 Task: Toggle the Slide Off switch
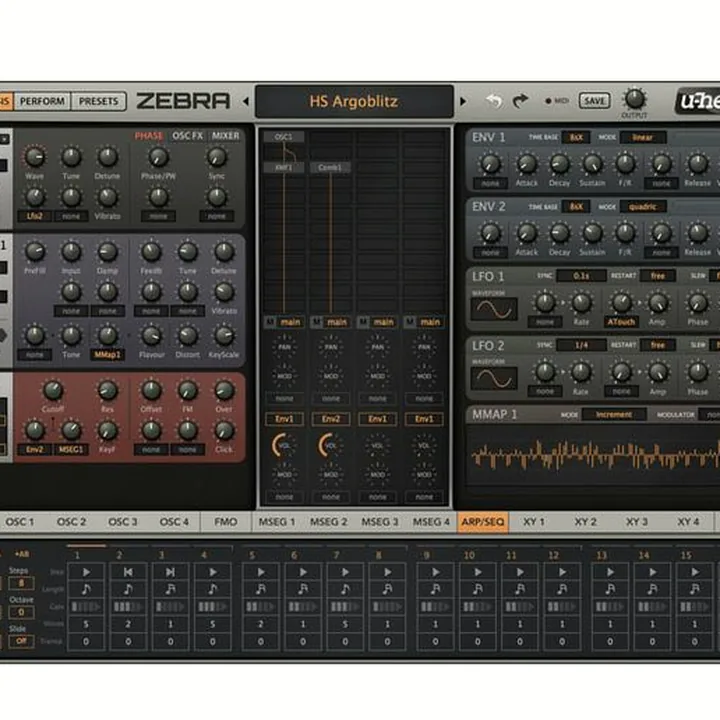[x=21, y=641]
